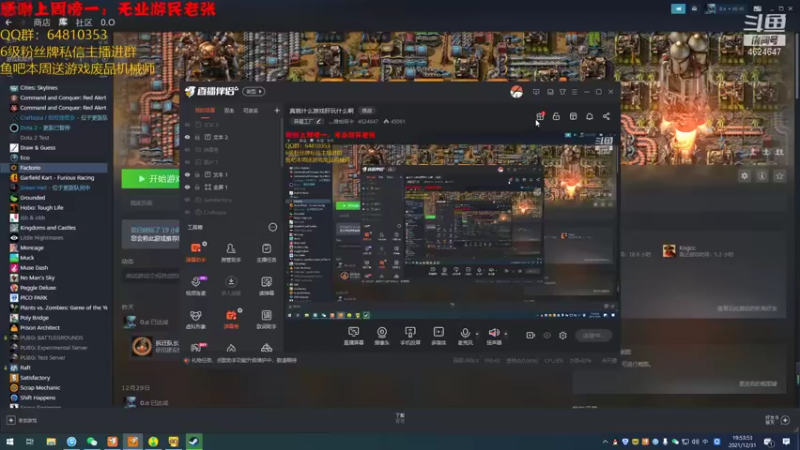Open the 房管助手 tool icon
This screenshot has height=450, width=800.
point(231,252)
